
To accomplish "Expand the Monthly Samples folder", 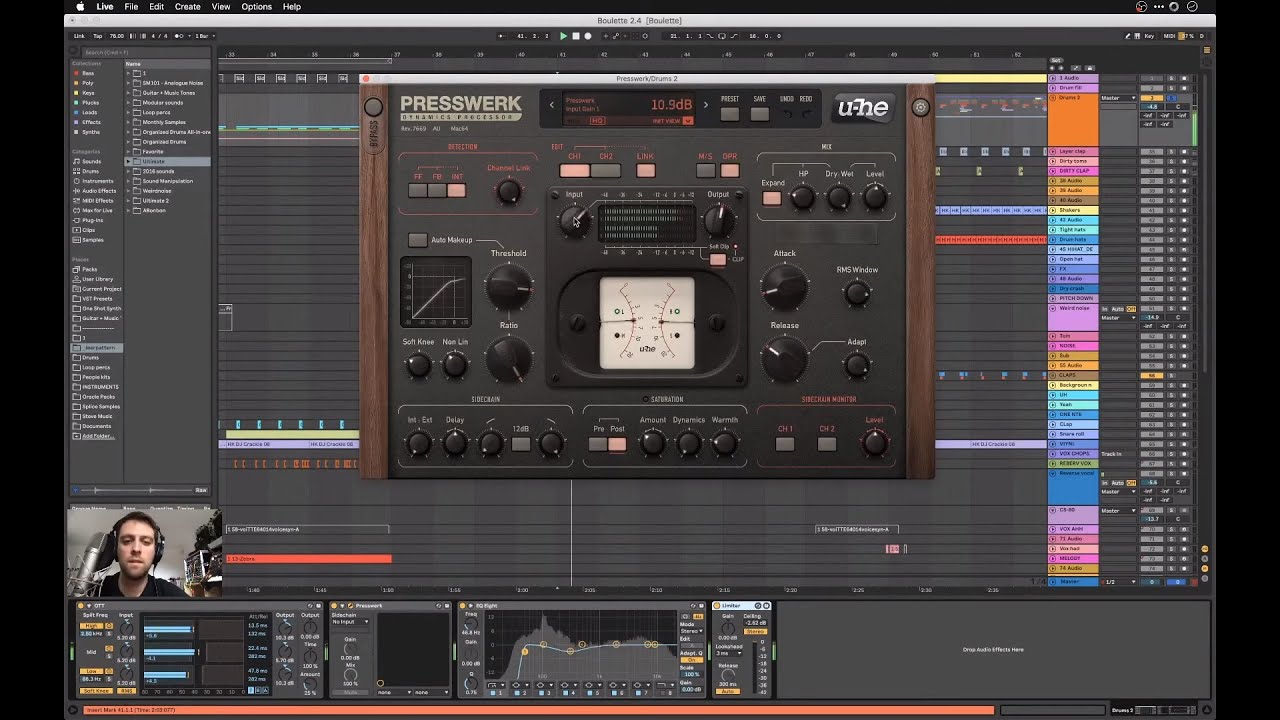I will [x=129, y=122].
